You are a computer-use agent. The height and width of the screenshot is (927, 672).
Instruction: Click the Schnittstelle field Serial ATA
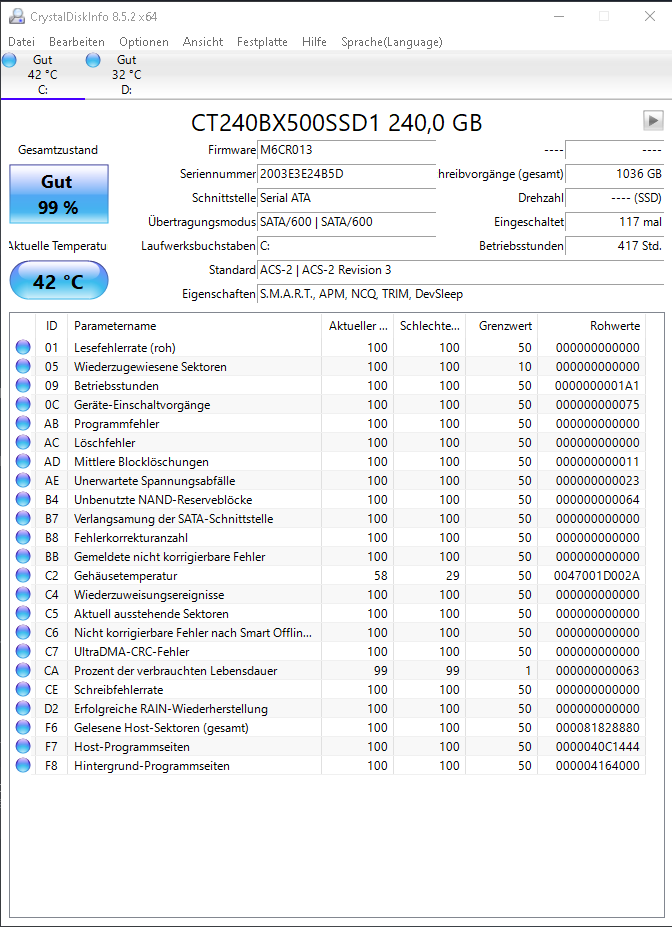(346, 198)
